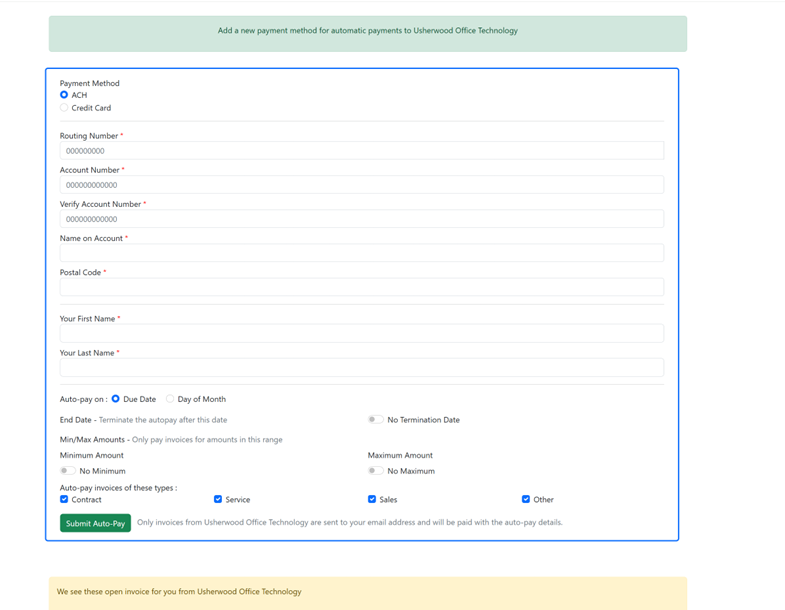Image resolution: width=785 pixels, height=610 pixels.
Task: Click the Postal Code input
Action: coord(361,287)
